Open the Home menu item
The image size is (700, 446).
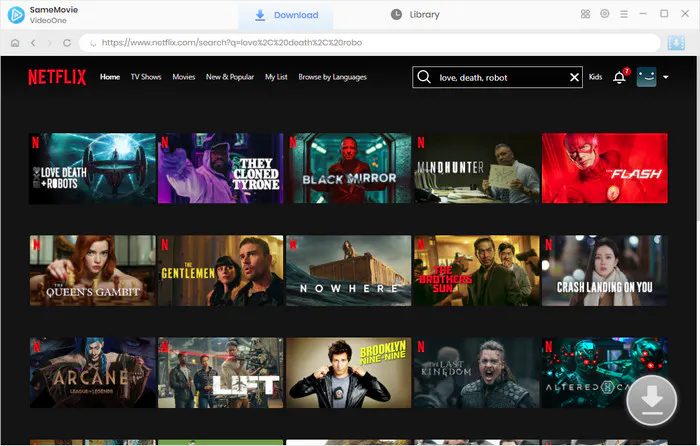pos(110,77)
